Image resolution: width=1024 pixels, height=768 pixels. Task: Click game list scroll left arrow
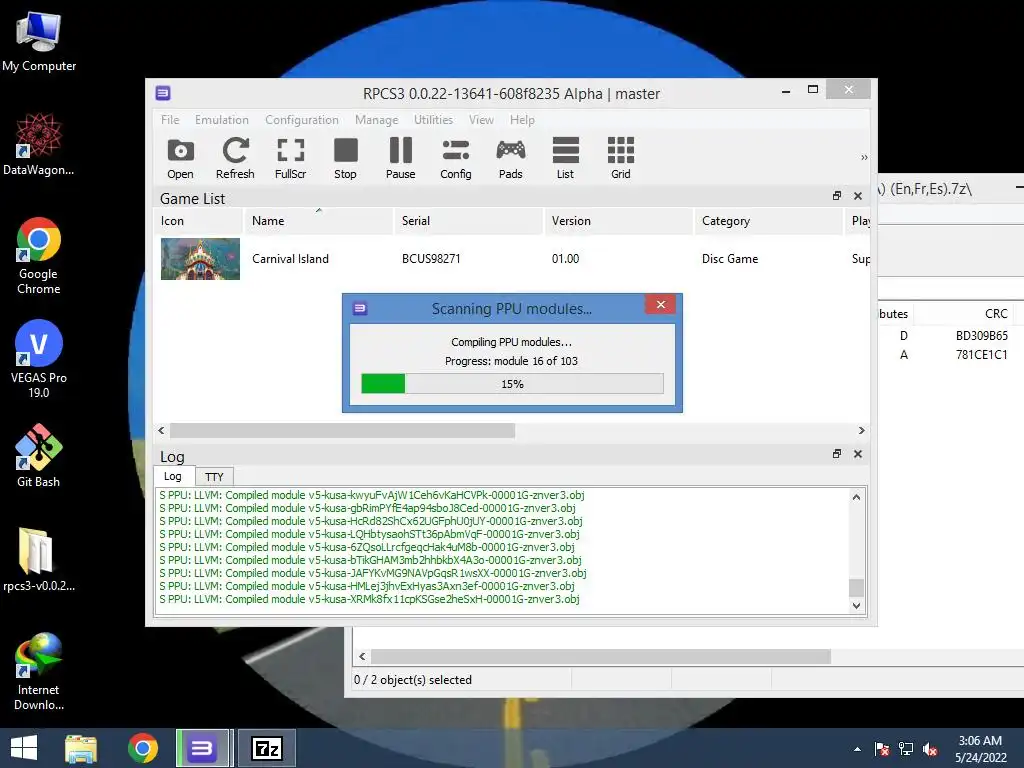pos(161,430)
